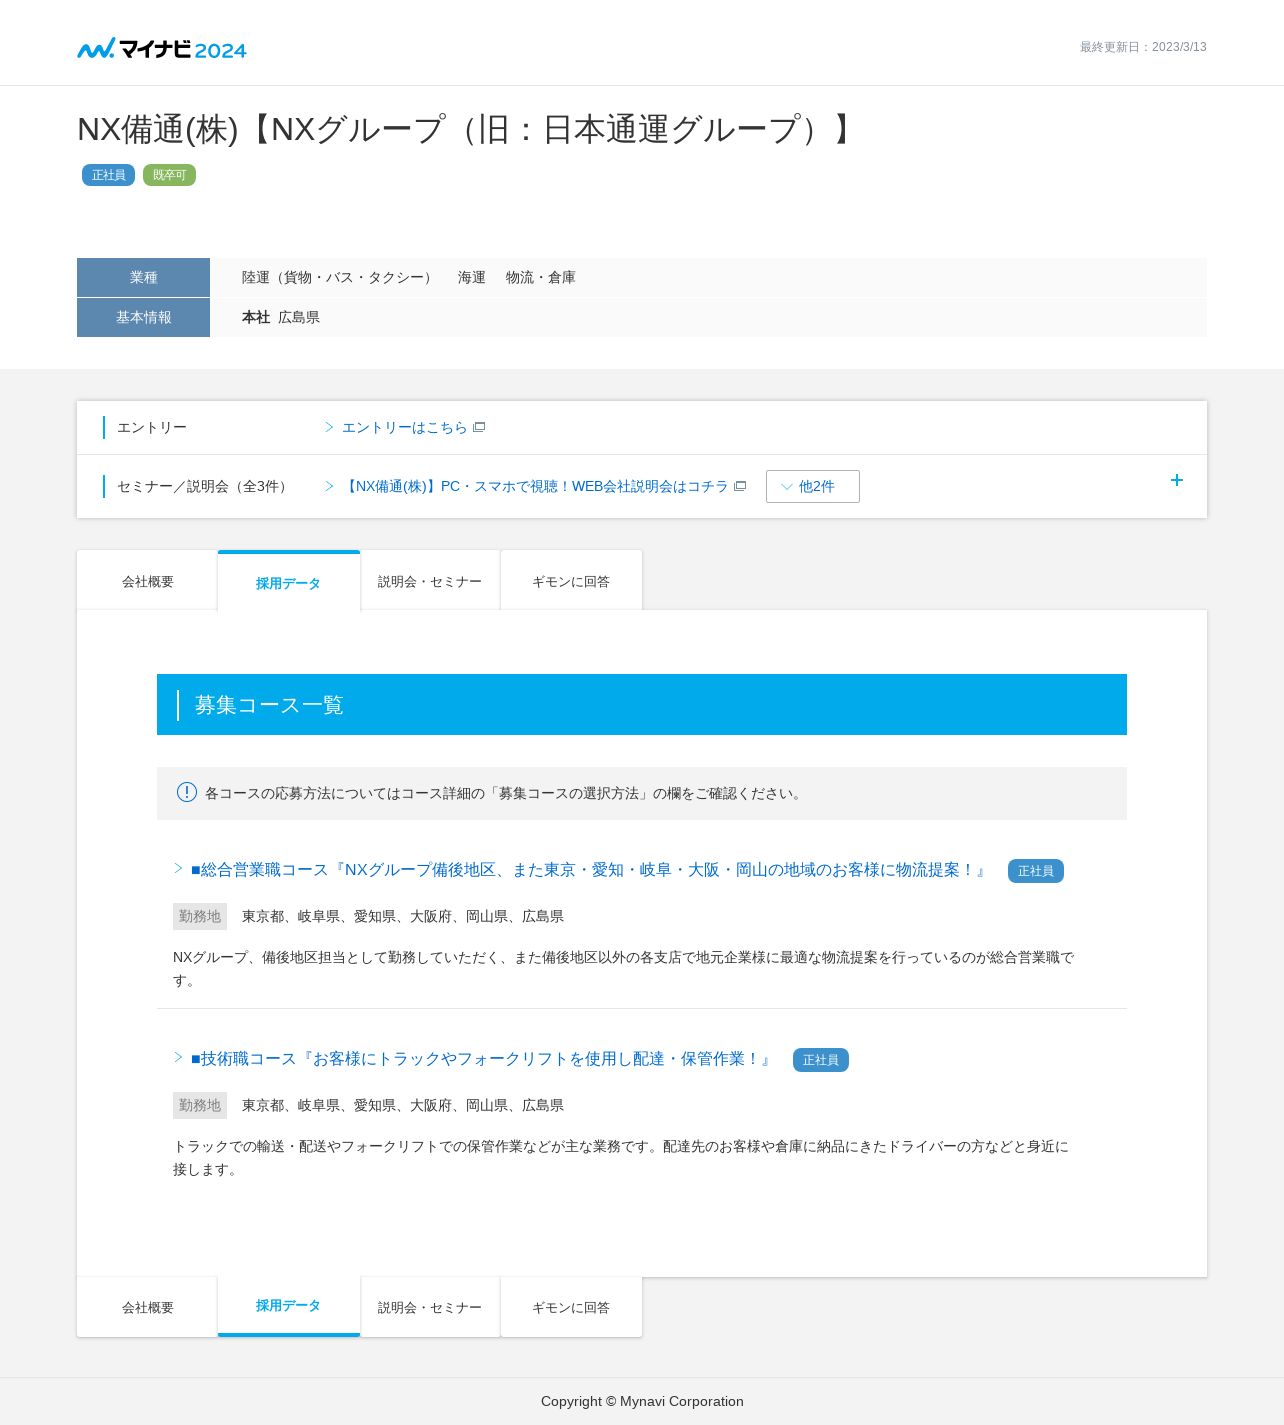Switch to bottom 会社概要 tab
The height and width of the screenshot is (1425, 1284).
click(148, 1307)
